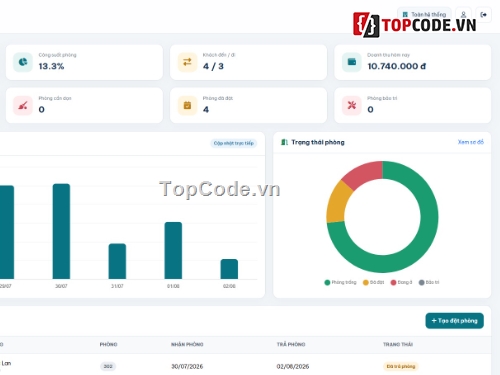Click the TRẠNG THÁI column header
This screenshot has height=375, width=500.
click(398, 344)
